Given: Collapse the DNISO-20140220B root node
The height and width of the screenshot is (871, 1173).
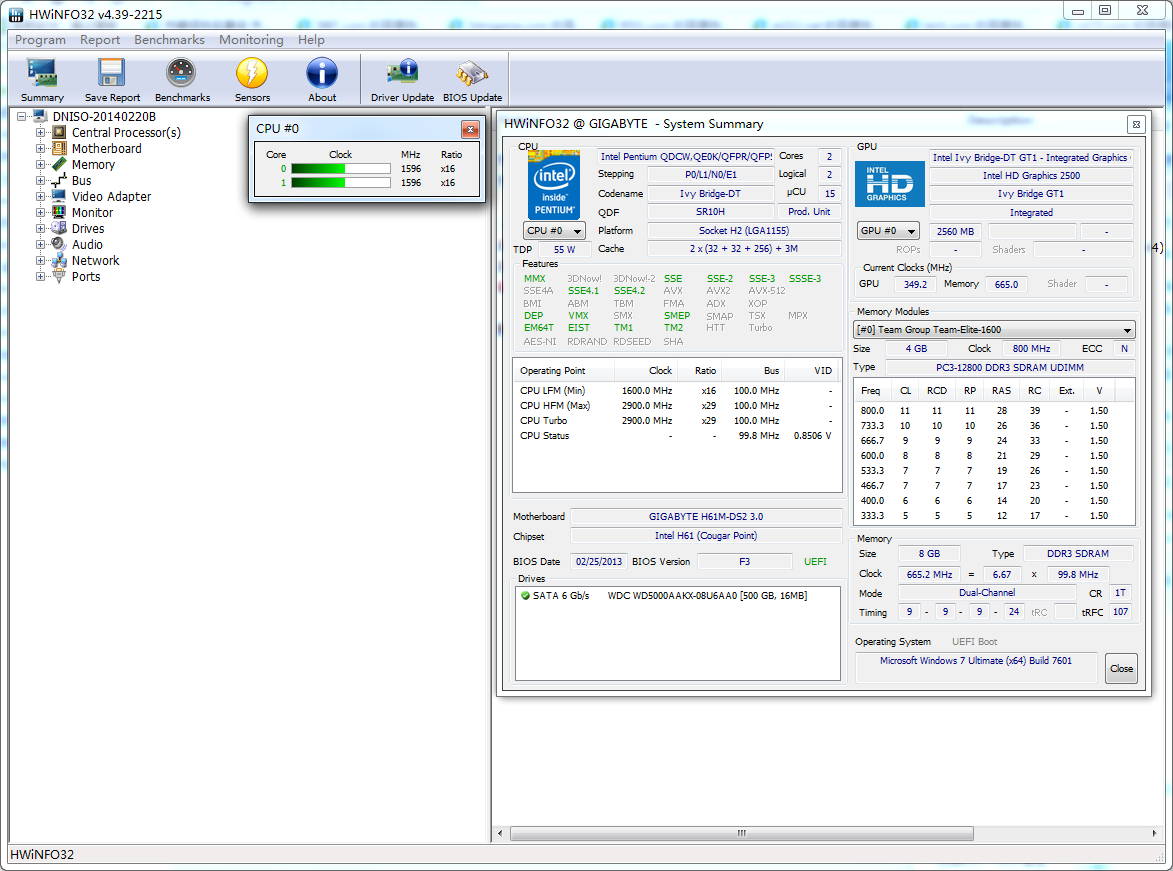Looking at the screenshot, I should coord(22,117).
